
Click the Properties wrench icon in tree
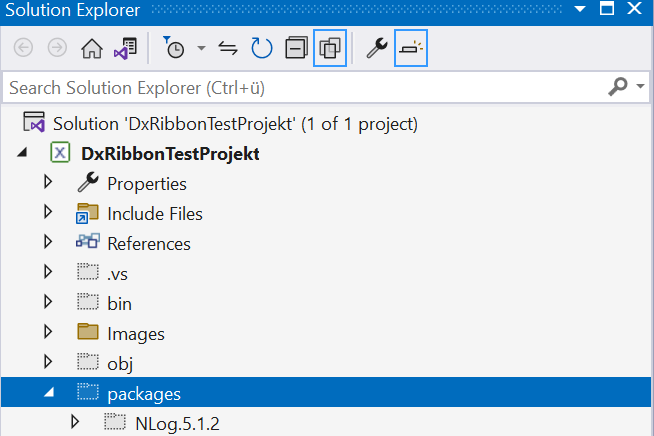click(88, 182)
